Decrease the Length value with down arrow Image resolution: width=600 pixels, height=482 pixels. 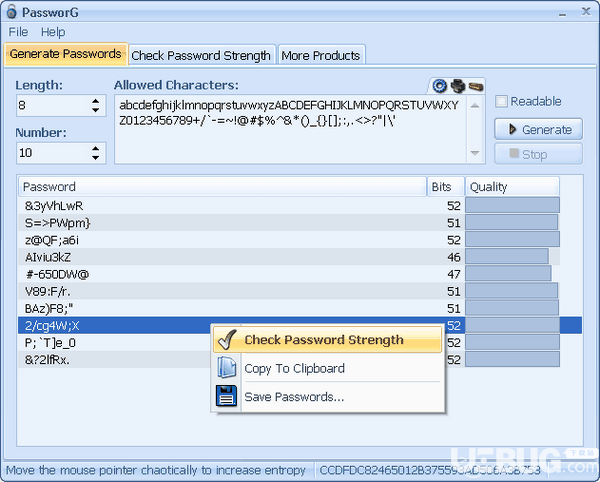click(96, 110)
